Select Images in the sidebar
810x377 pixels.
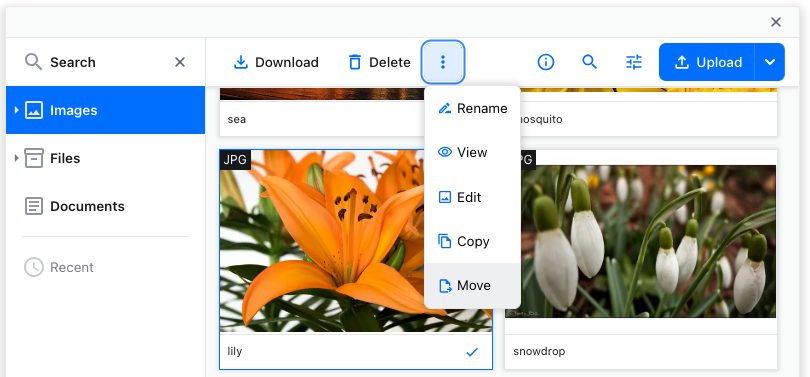105,110
